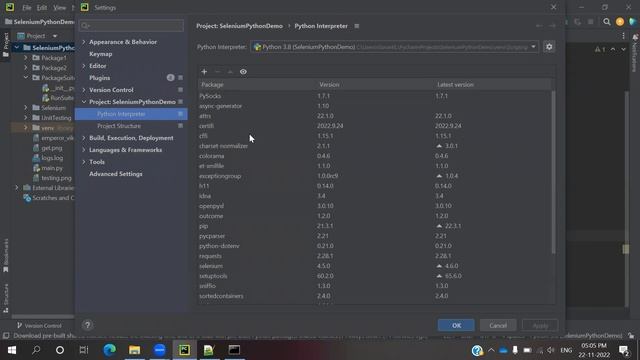Open Edit menu in PyCharm
Viewport: 640px width, 360px height.
42,8
